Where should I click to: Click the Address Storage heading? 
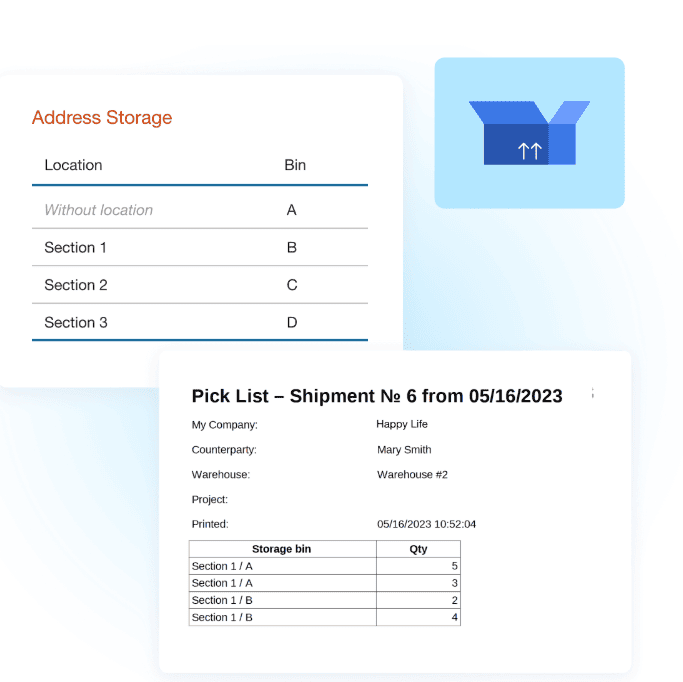click(102, 118)
